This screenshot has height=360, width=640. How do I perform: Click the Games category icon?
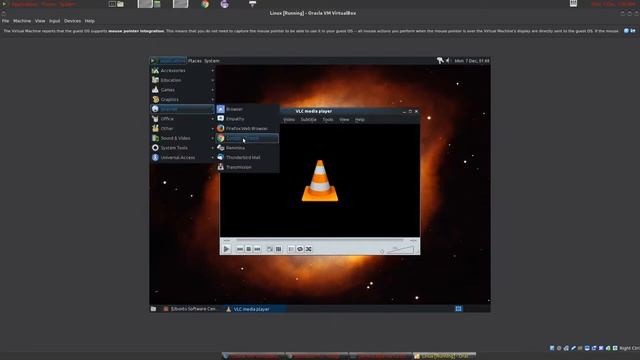[155, 89]
